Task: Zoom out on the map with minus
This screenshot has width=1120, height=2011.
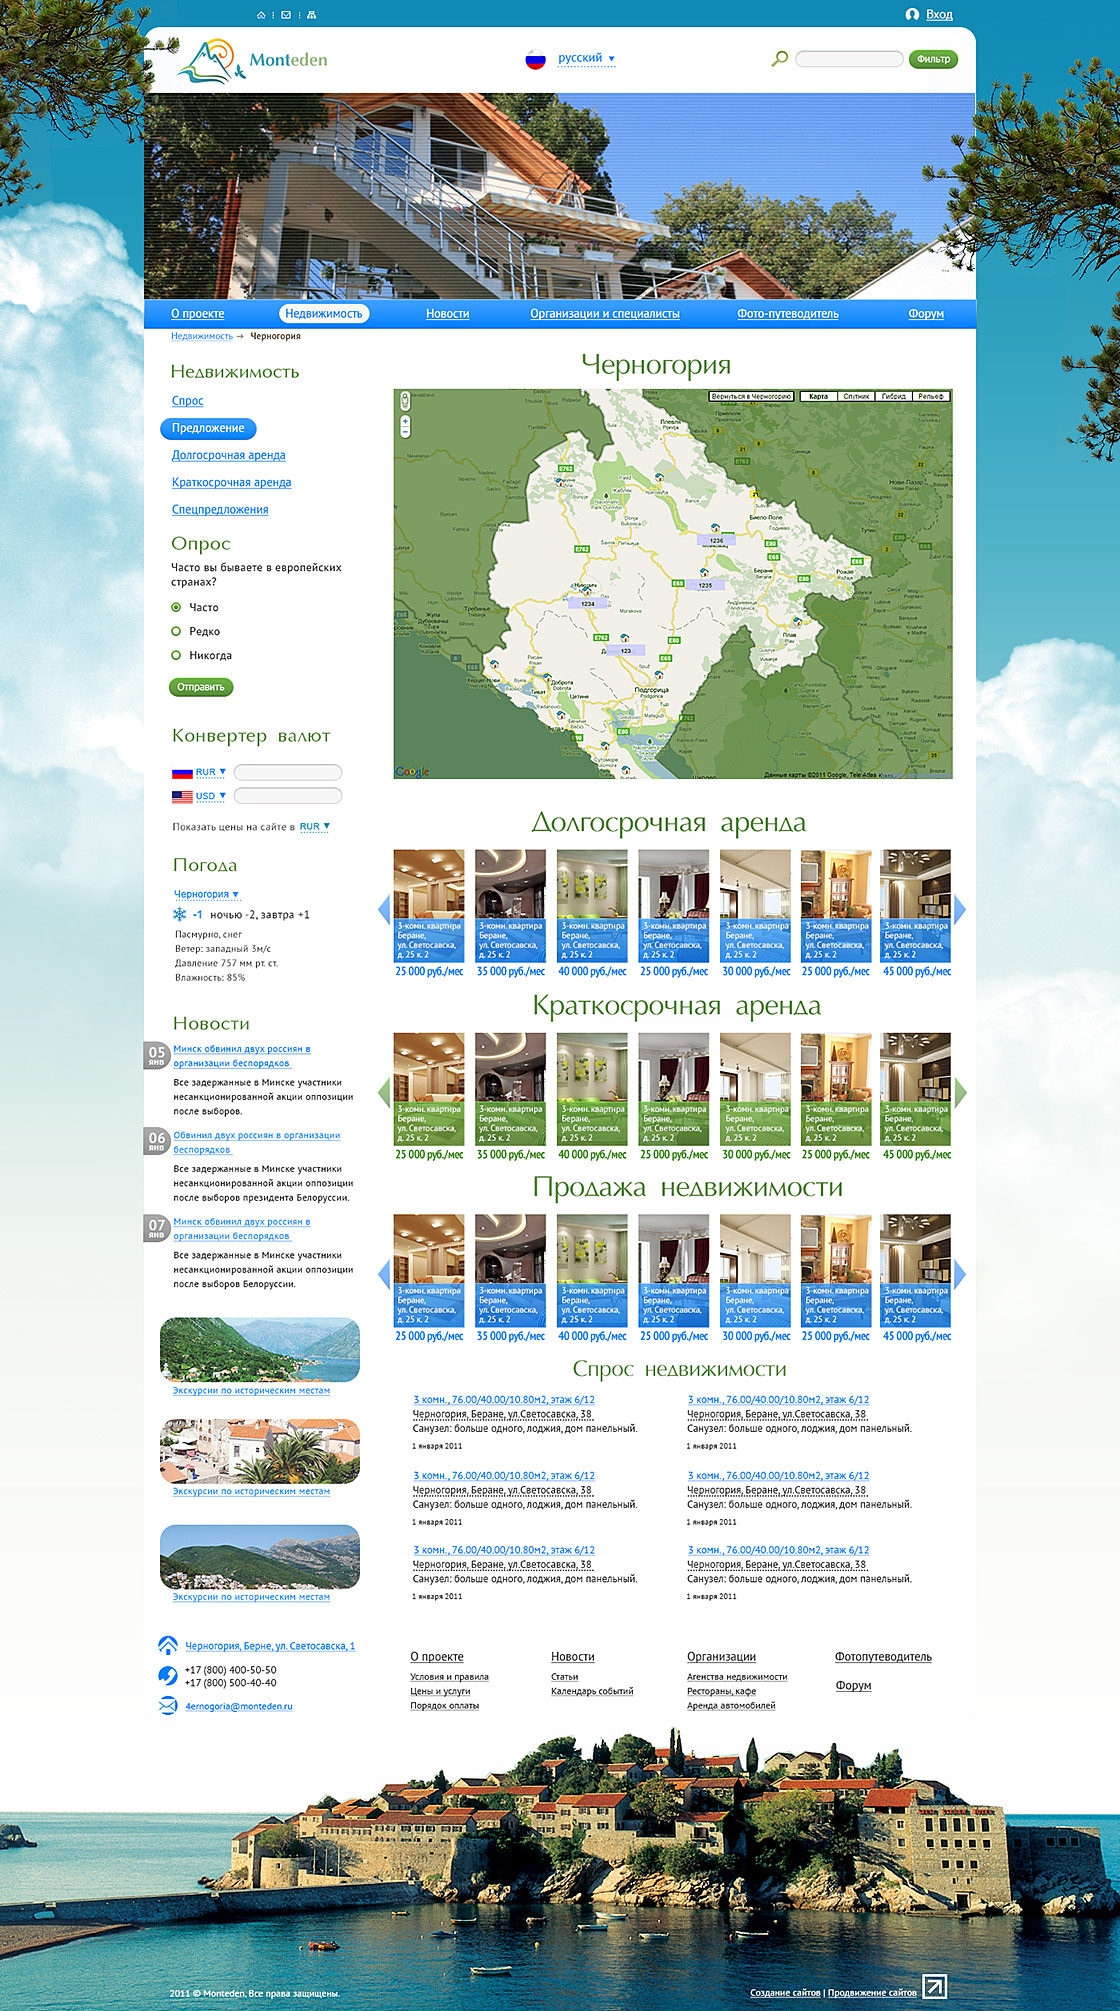Action: (x=405, y=433)
